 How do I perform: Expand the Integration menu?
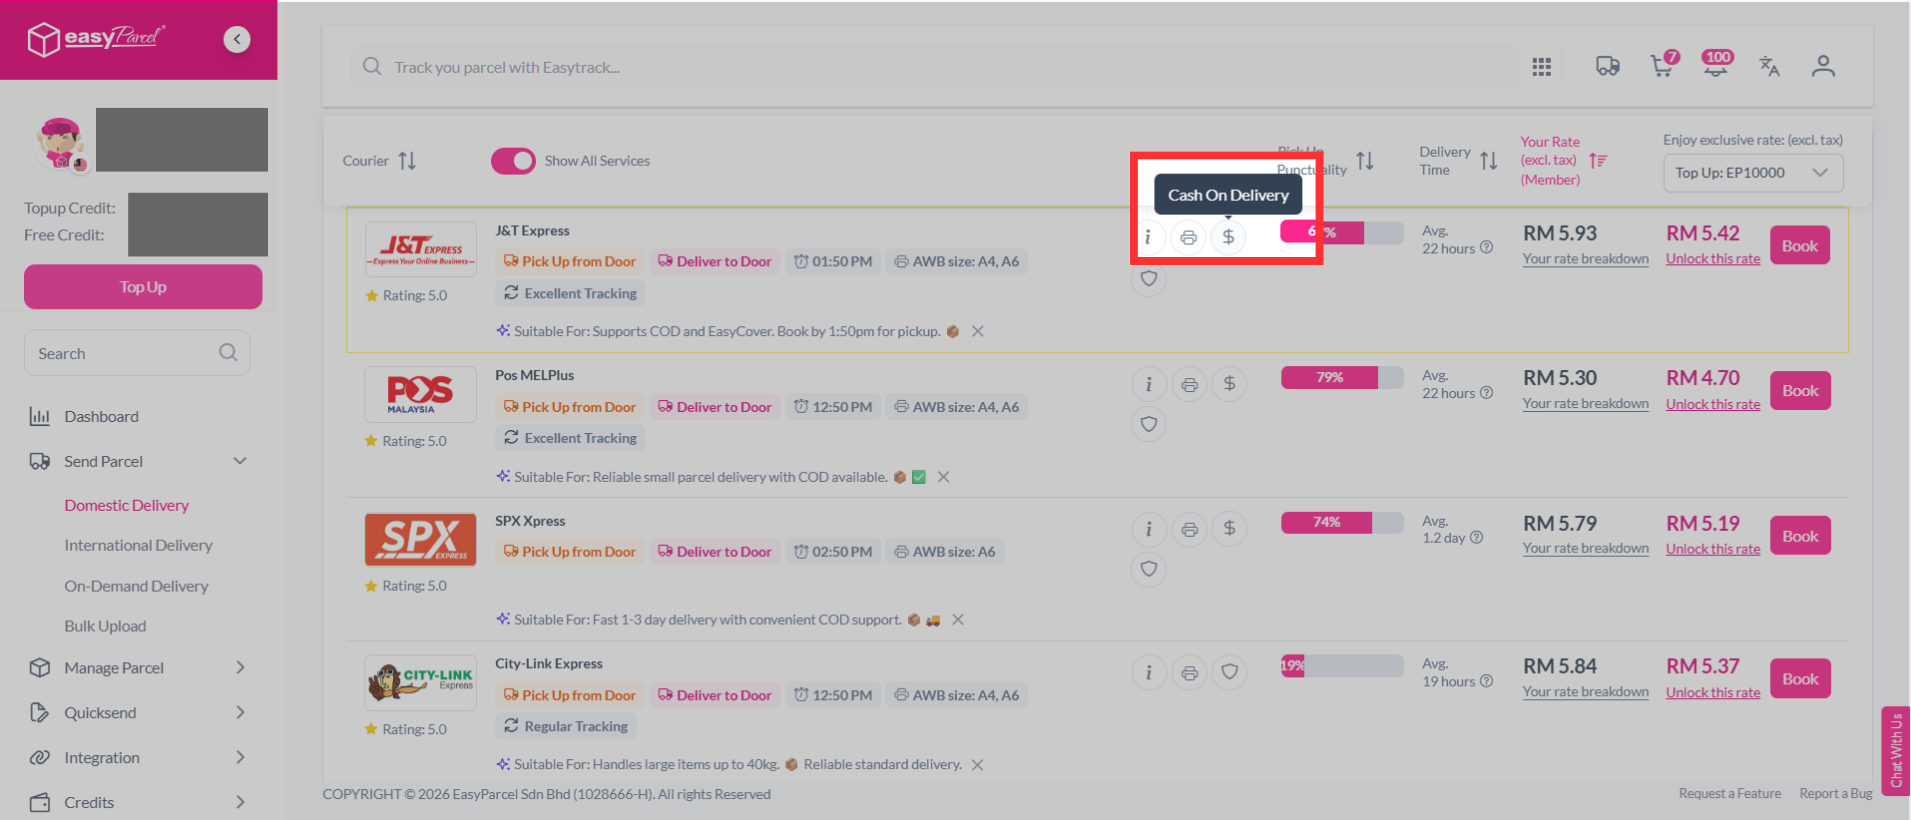240,757
